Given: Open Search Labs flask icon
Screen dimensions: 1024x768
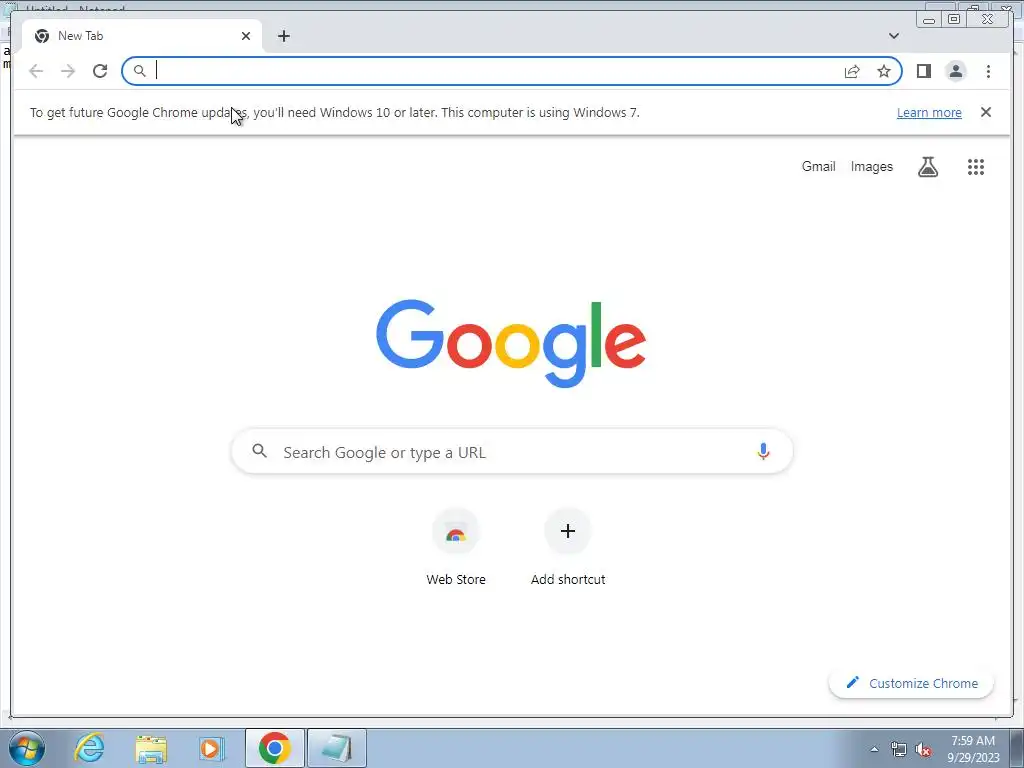Looking at the screenshot, I should click(927, 167).
